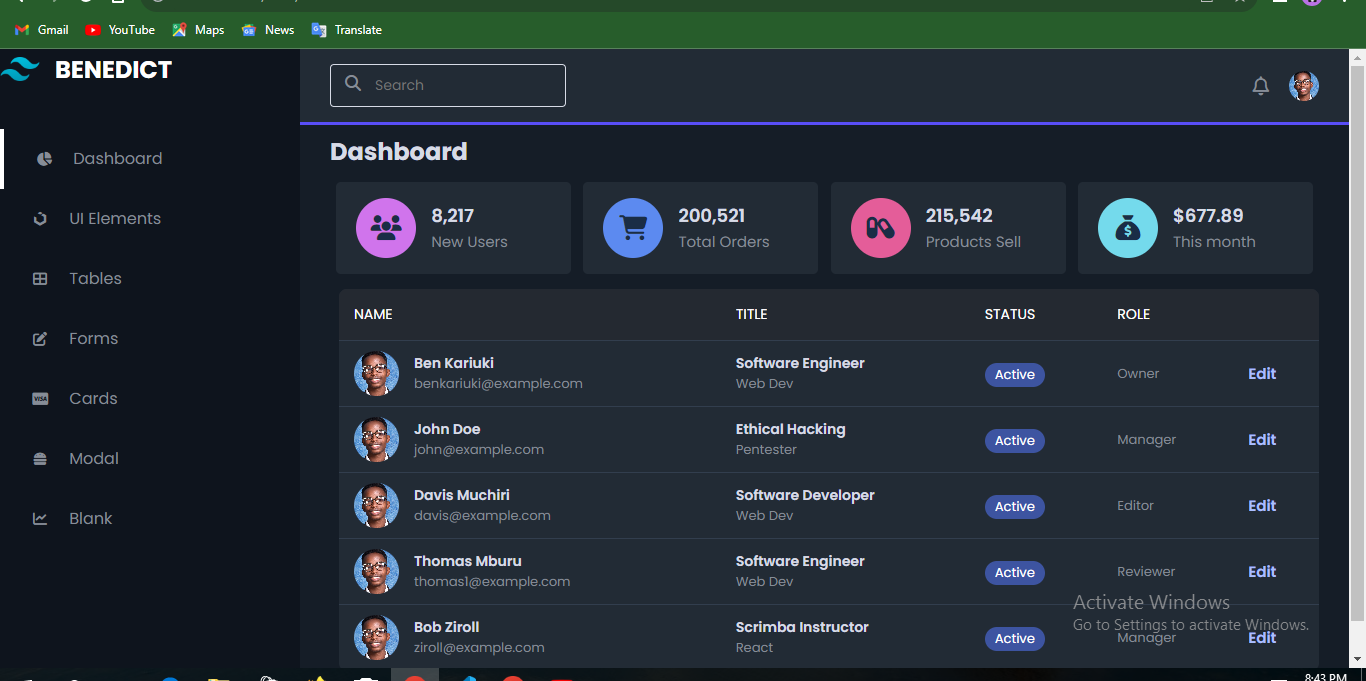
Task: Open the Gmail bookmark
Action: coord(41,29)
